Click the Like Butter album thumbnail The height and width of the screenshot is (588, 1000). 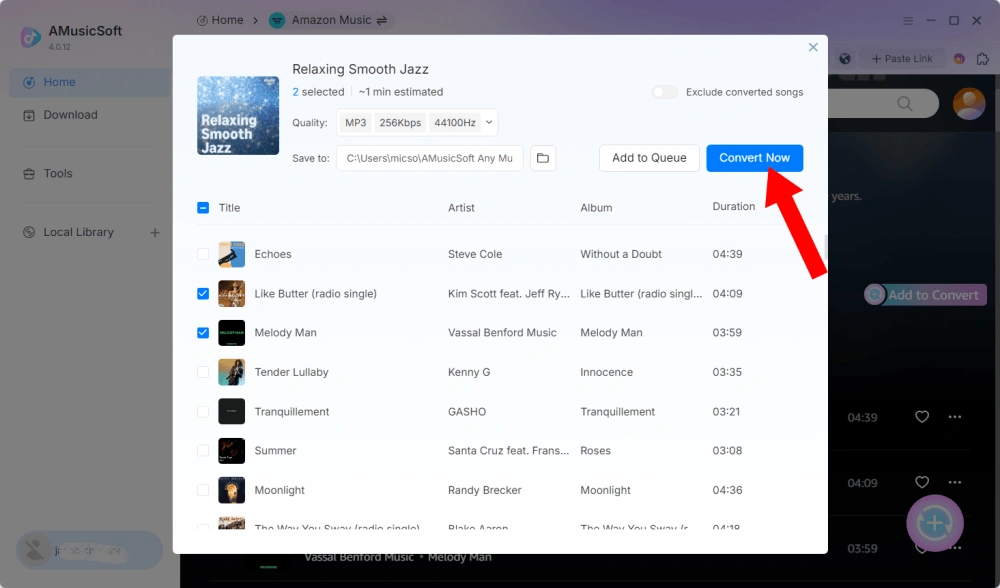click(232, 293)
